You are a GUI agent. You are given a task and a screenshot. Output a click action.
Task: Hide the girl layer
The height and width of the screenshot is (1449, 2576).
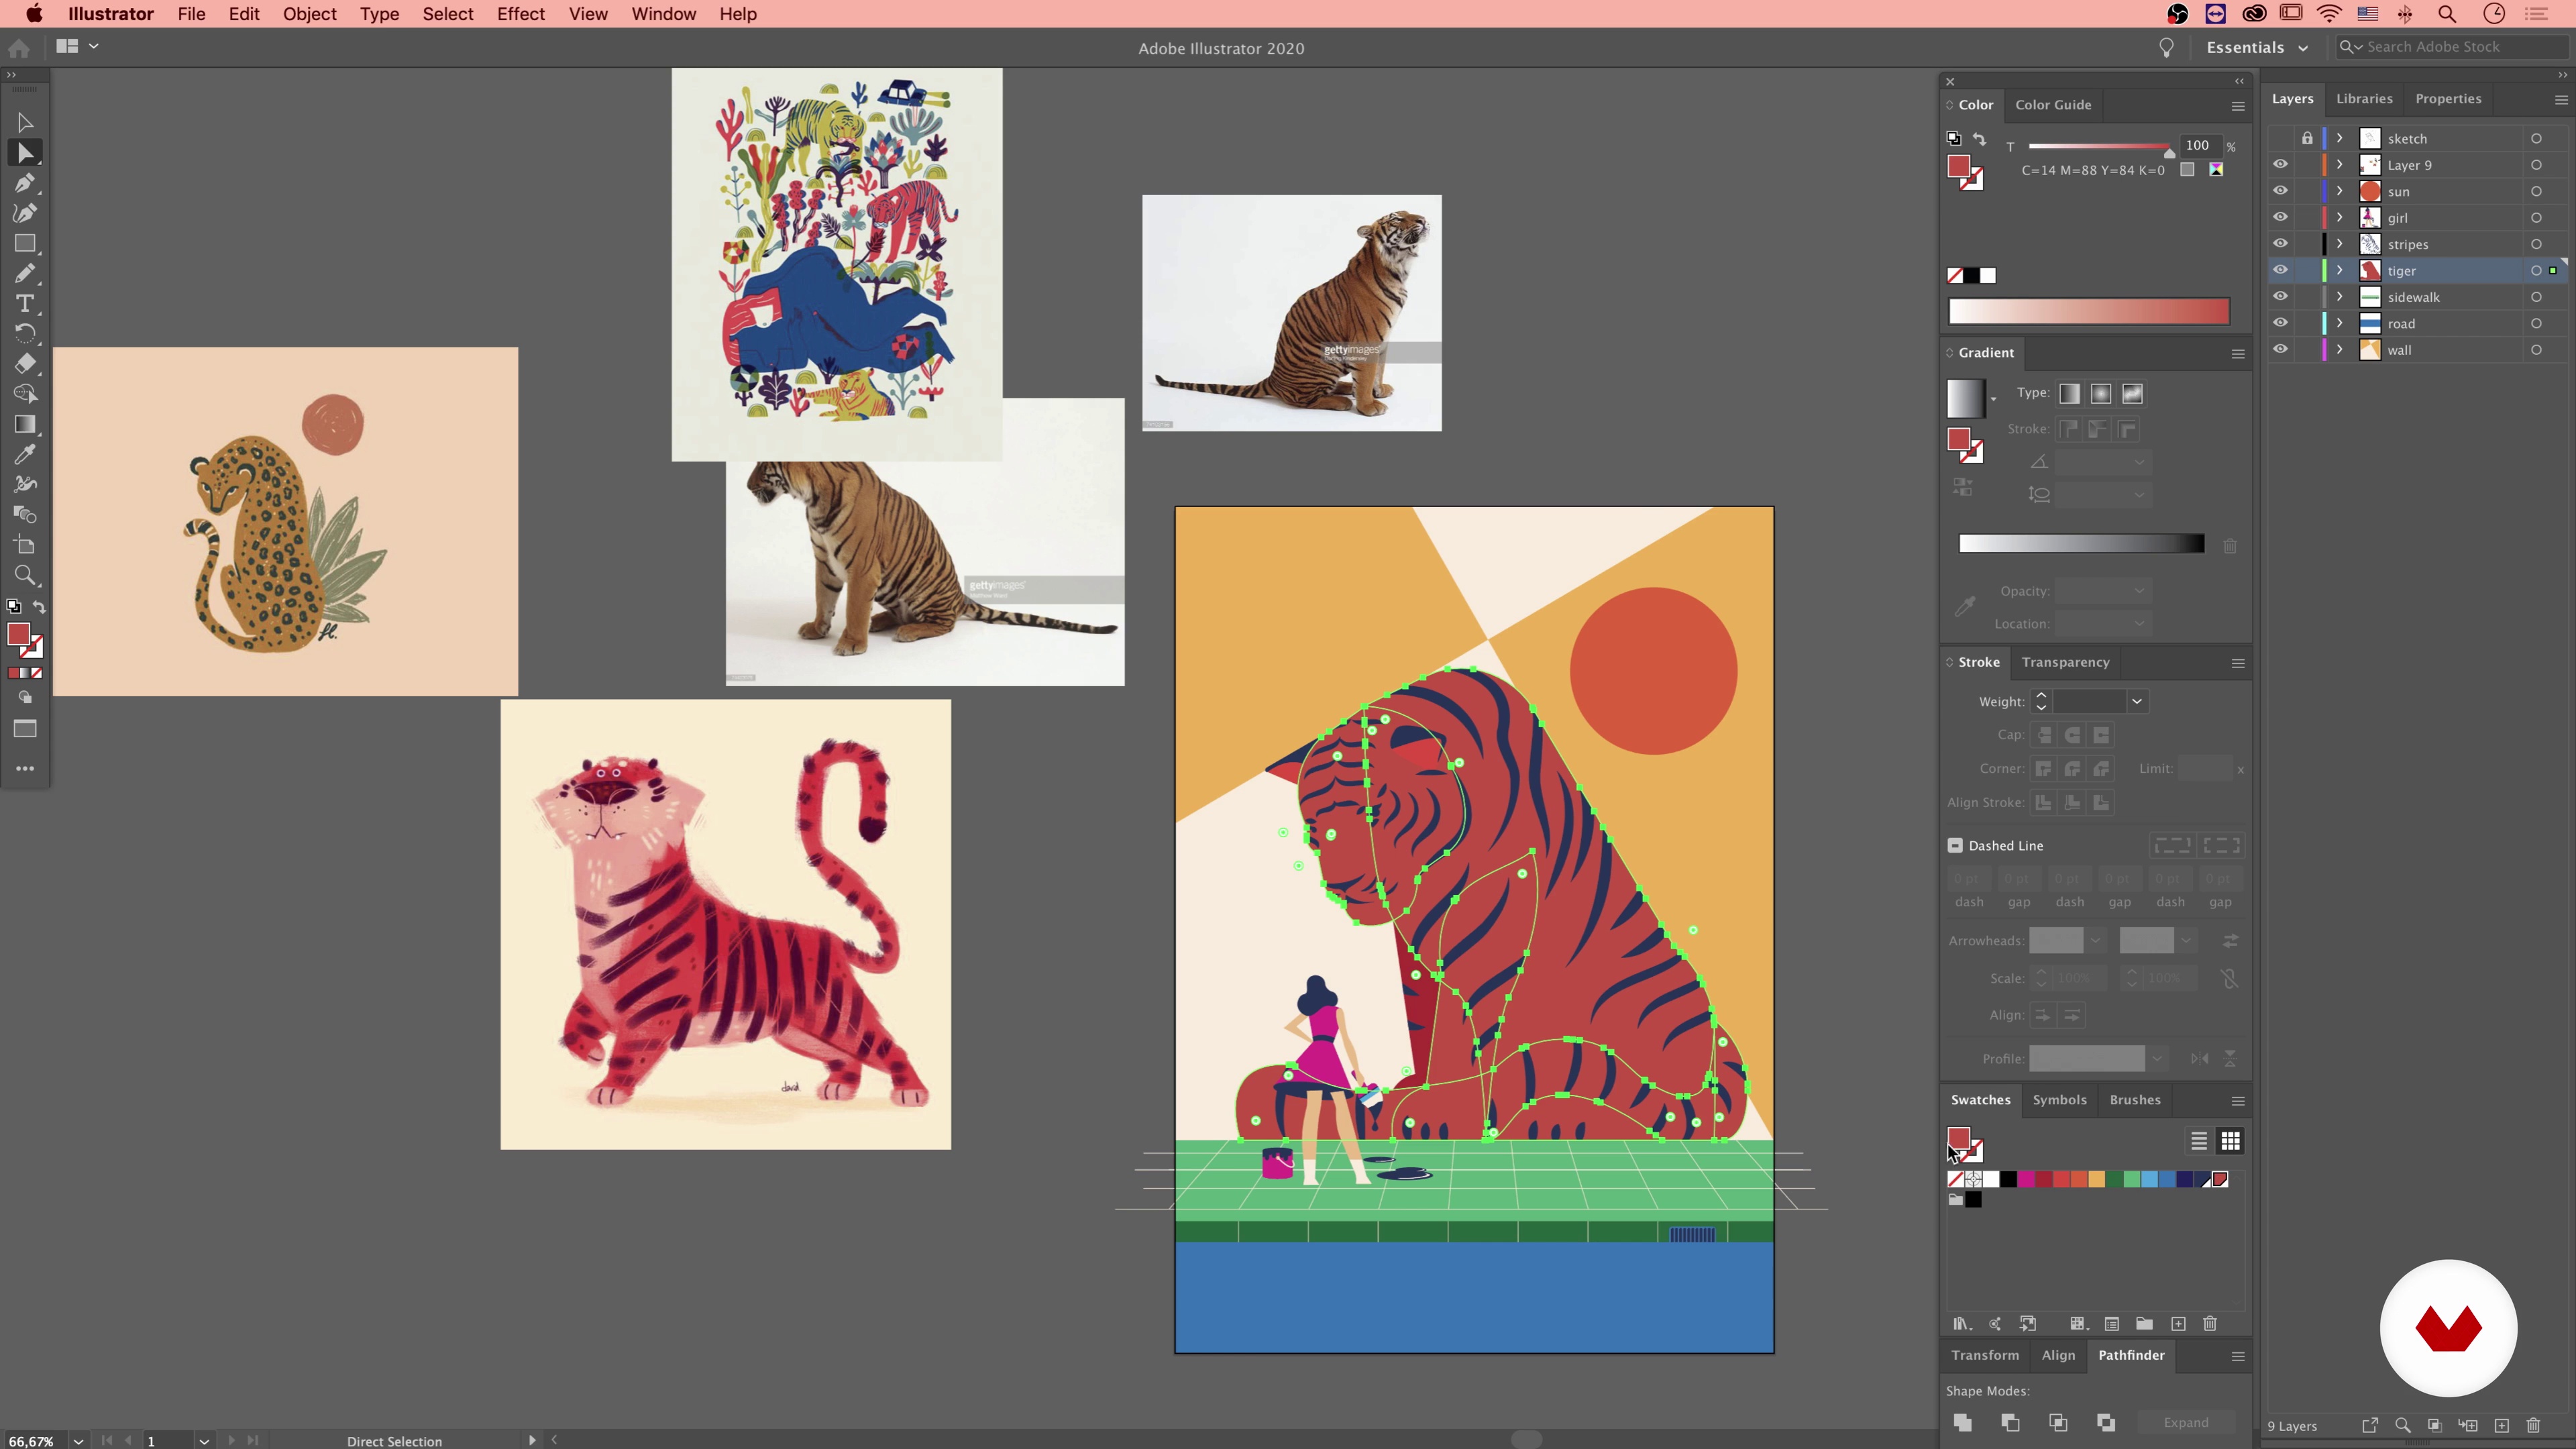click(2280, 217)
